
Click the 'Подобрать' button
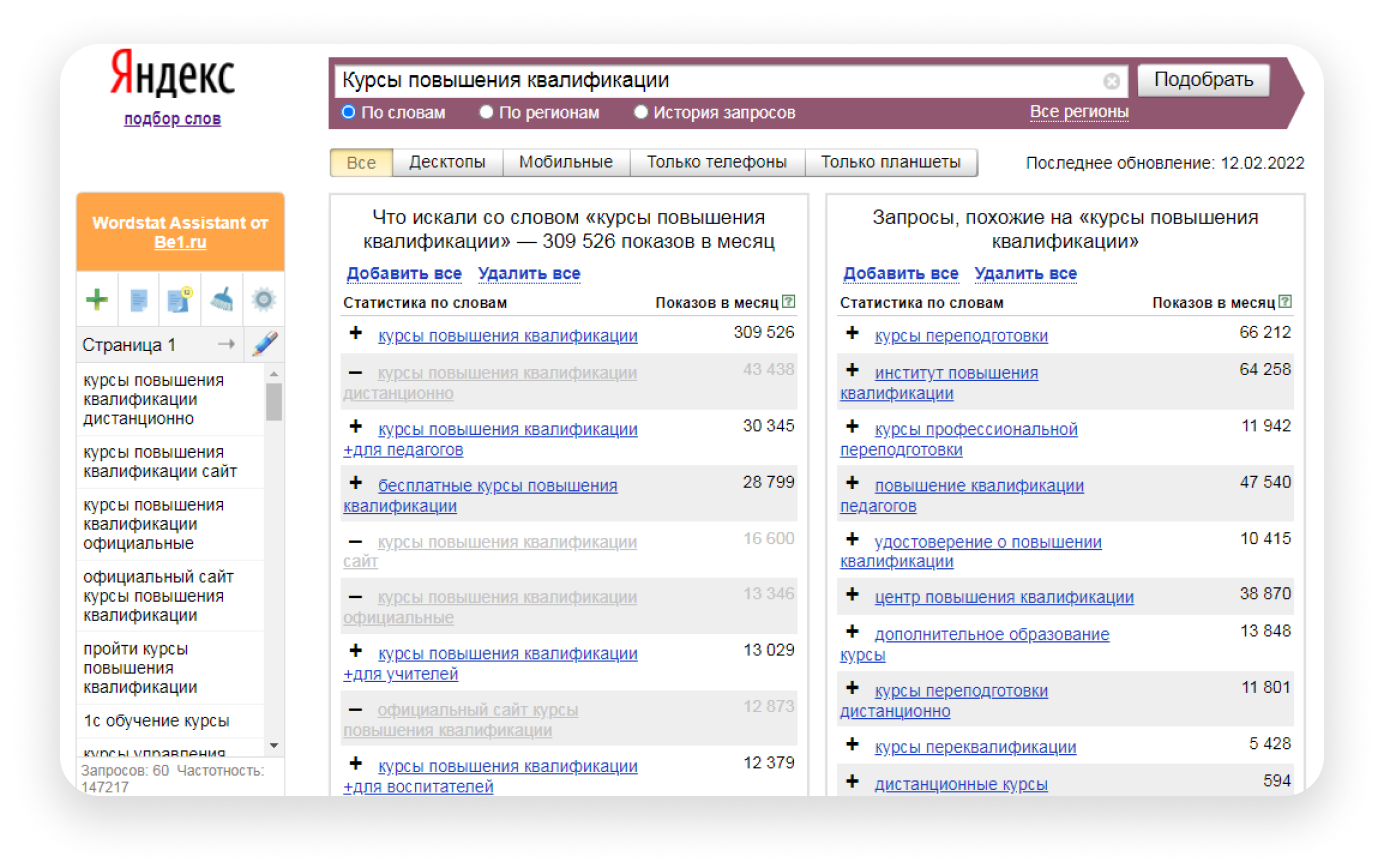[x=1204, y=80]
